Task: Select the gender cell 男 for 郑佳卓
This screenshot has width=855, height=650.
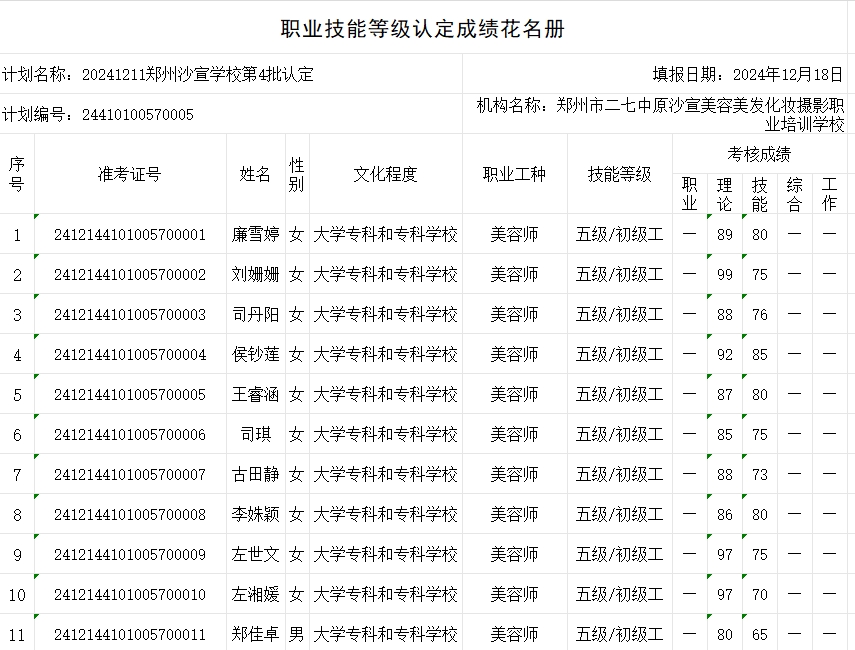Action: [x=296, y=634]
